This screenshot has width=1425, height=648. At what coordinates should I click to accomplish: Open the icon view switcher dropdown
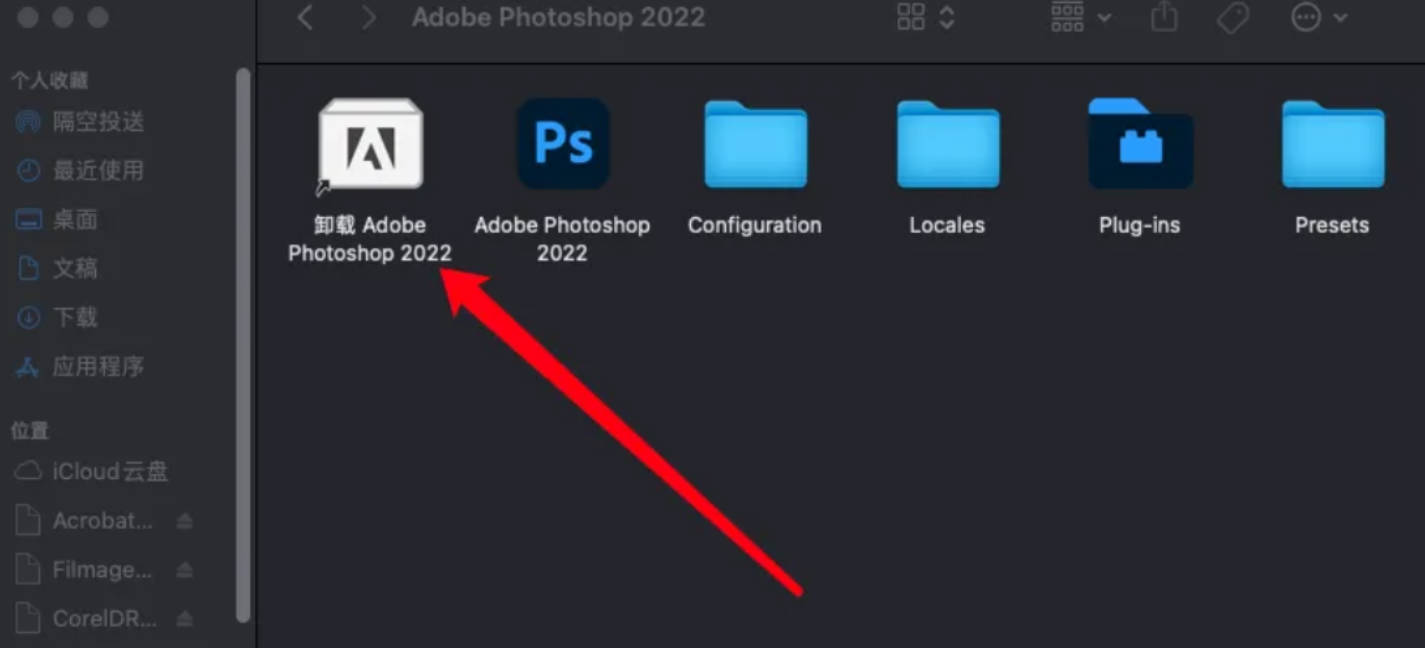point(926,17)
